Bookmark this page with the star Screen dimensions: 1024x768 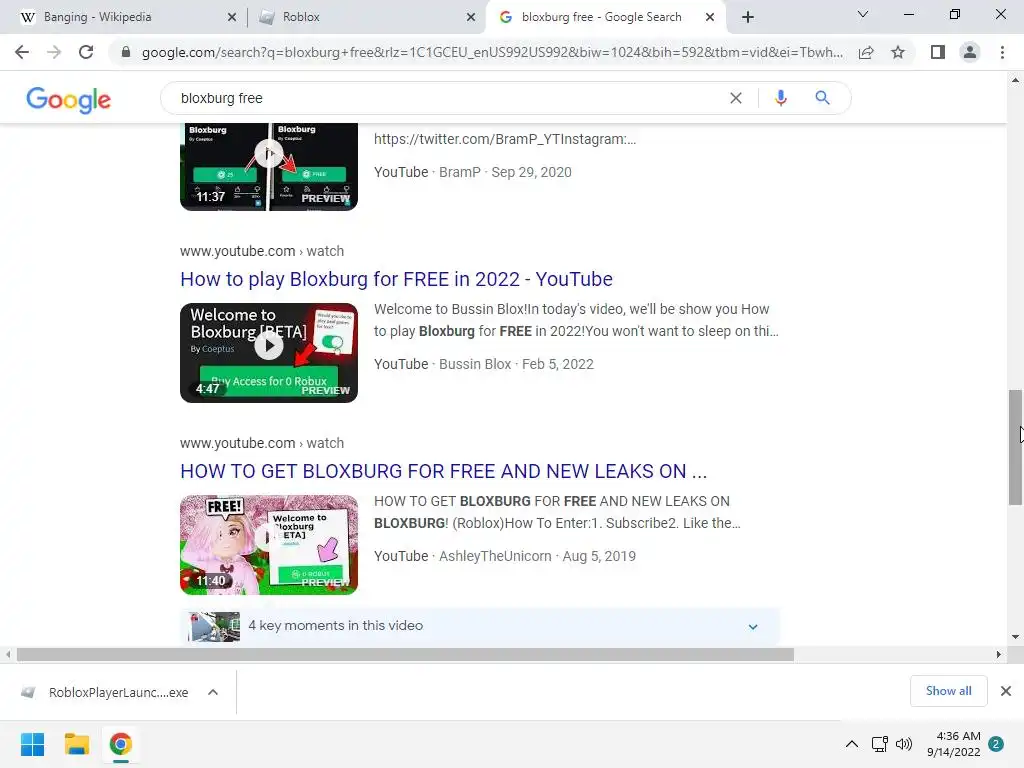[898, 52]
